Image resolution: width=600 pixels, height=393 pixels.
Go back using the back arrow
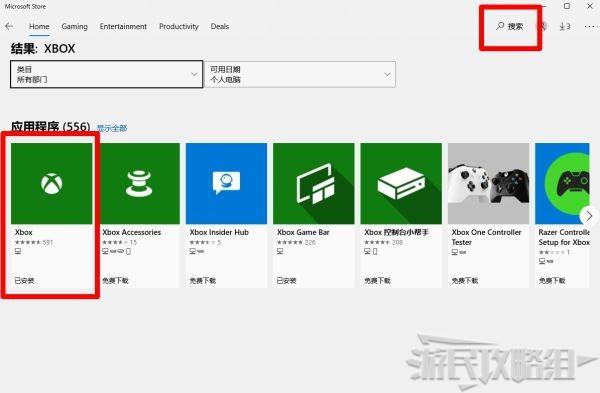(9, 26)
